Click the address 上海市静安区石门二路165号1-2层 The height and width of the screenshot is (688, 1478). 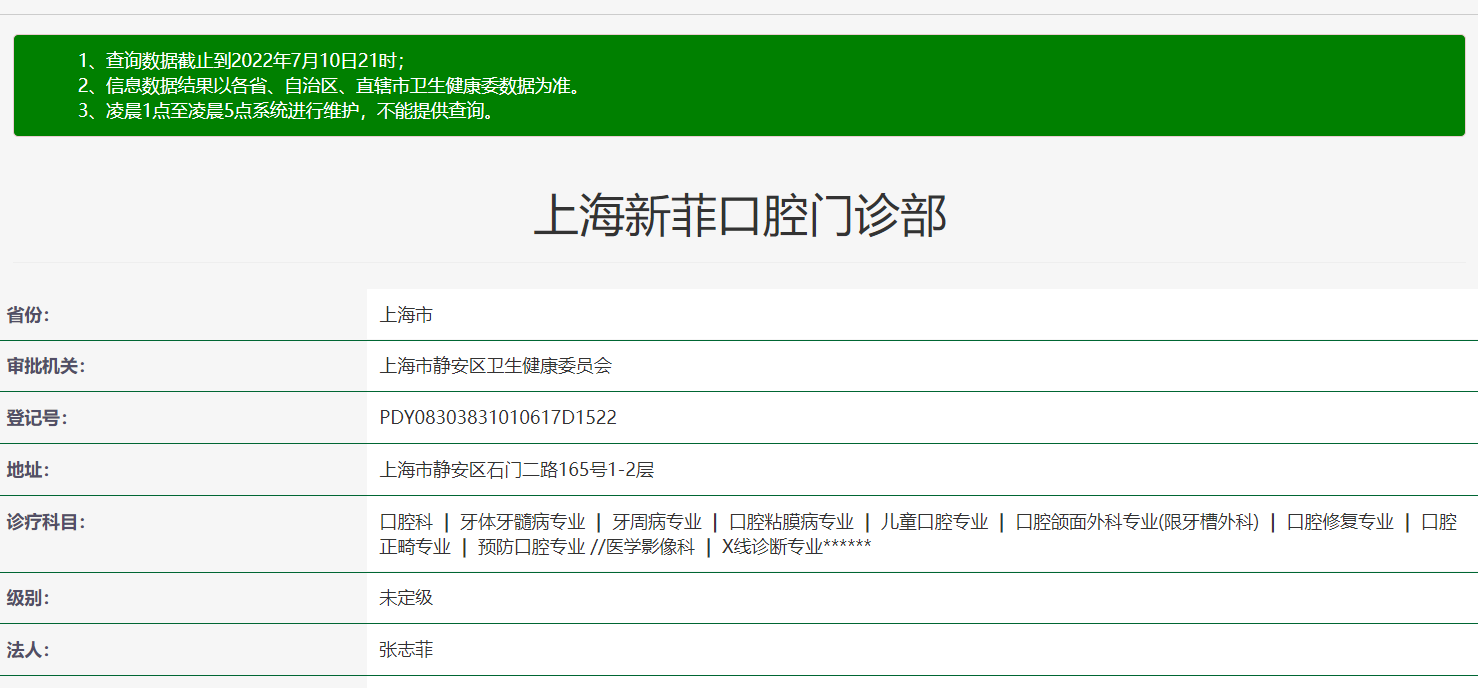pyautogui.click(x=517, y=470)
